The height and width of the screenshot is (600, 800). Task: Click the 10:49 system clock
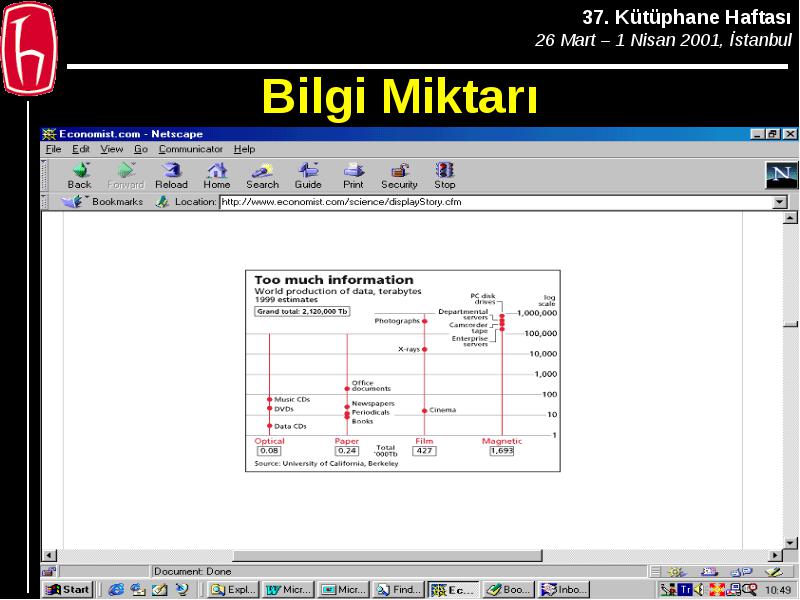click(x=777, y=590)
